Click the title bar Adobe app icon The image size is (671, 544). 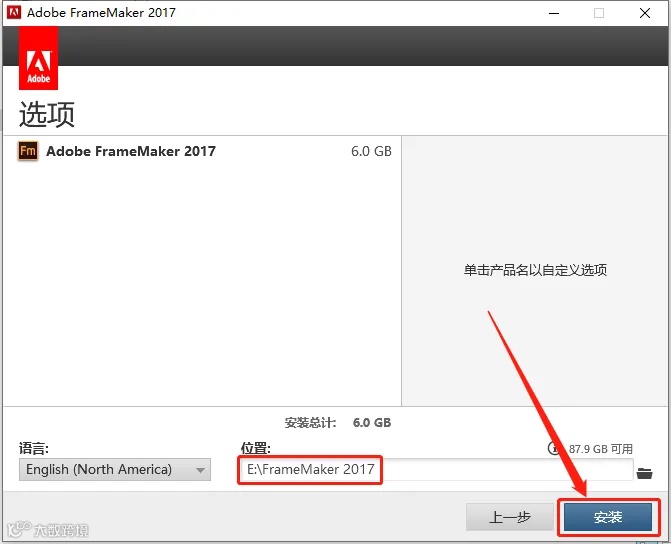tap(14, 12)
